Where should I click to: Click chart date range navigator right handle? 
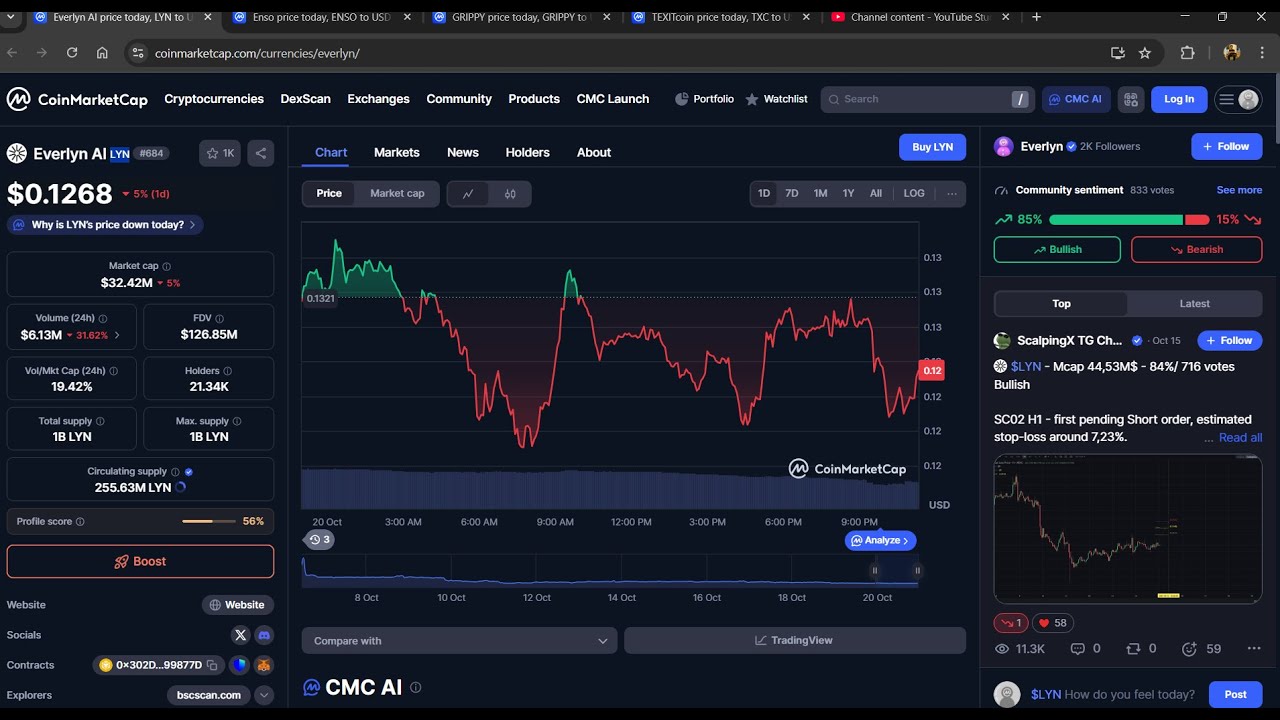pyautogui.click(x=917, y=571)
